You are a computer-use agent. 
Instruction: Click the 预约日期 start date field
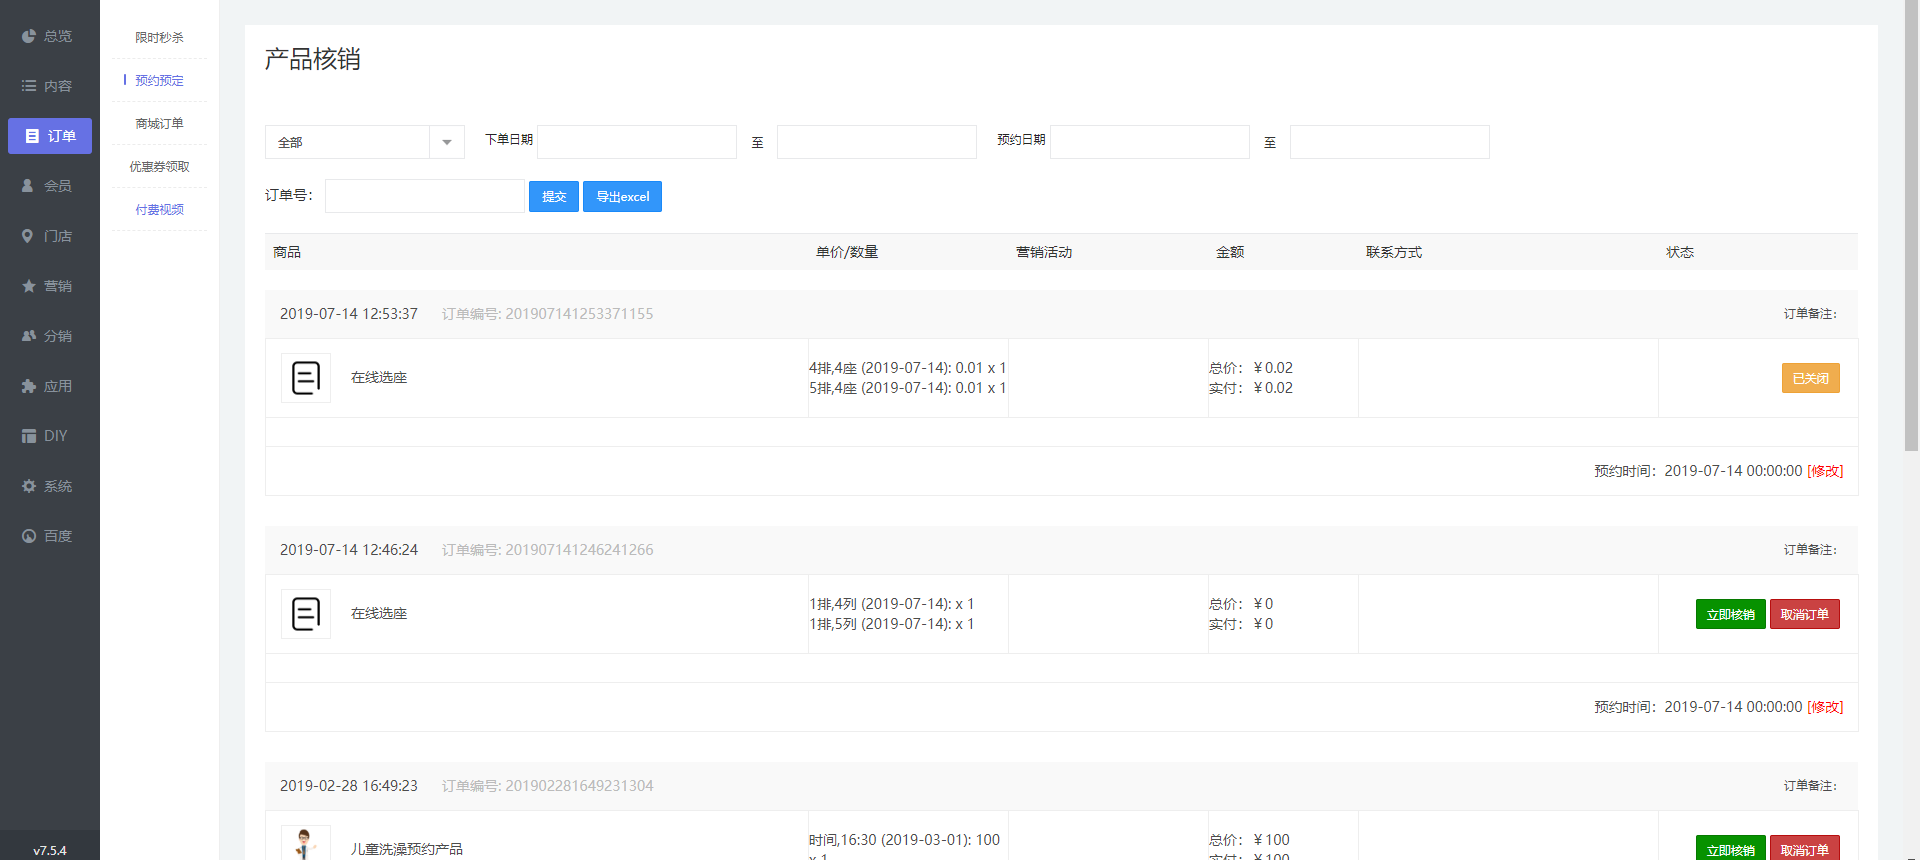(1150, 142)
